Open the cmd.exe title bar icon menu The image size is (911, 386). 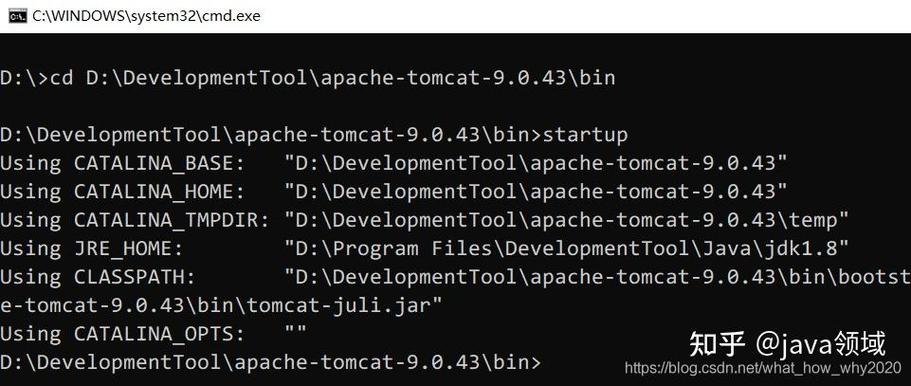(17, 16)
